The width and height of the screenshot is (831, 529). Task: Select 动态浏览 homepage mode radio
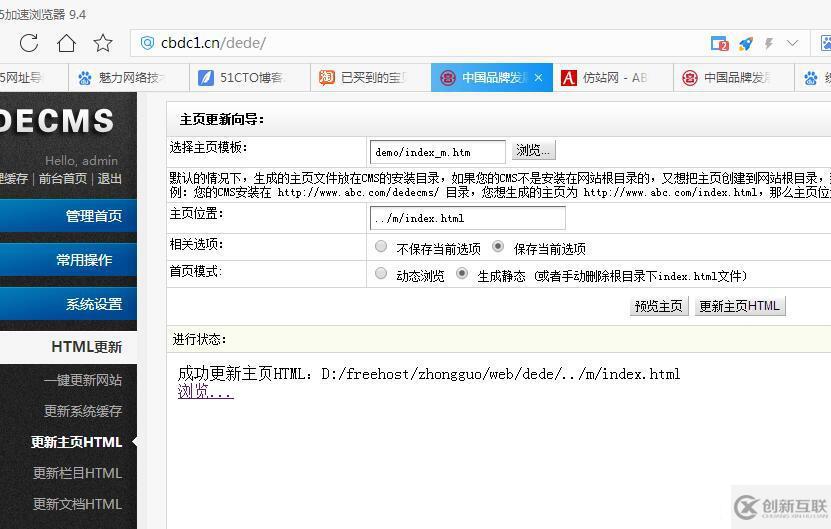pyautogui.click(x=381, y=274)
